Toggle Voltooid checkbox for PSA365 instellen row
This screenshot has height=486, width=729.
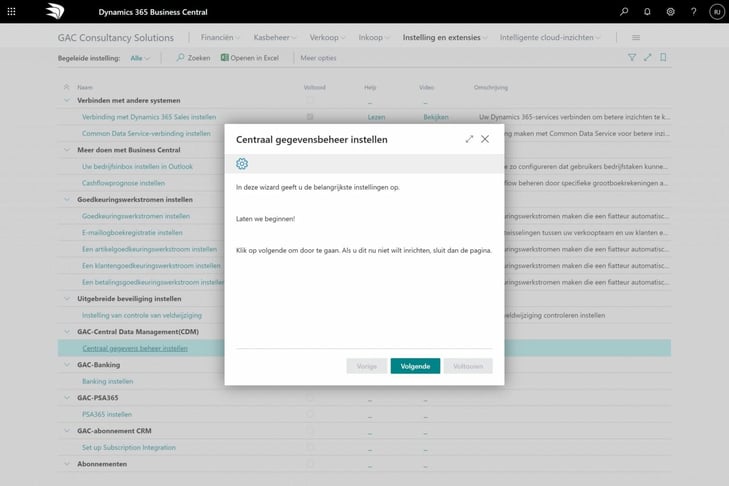pyautogui.click(x=310, y=414)
